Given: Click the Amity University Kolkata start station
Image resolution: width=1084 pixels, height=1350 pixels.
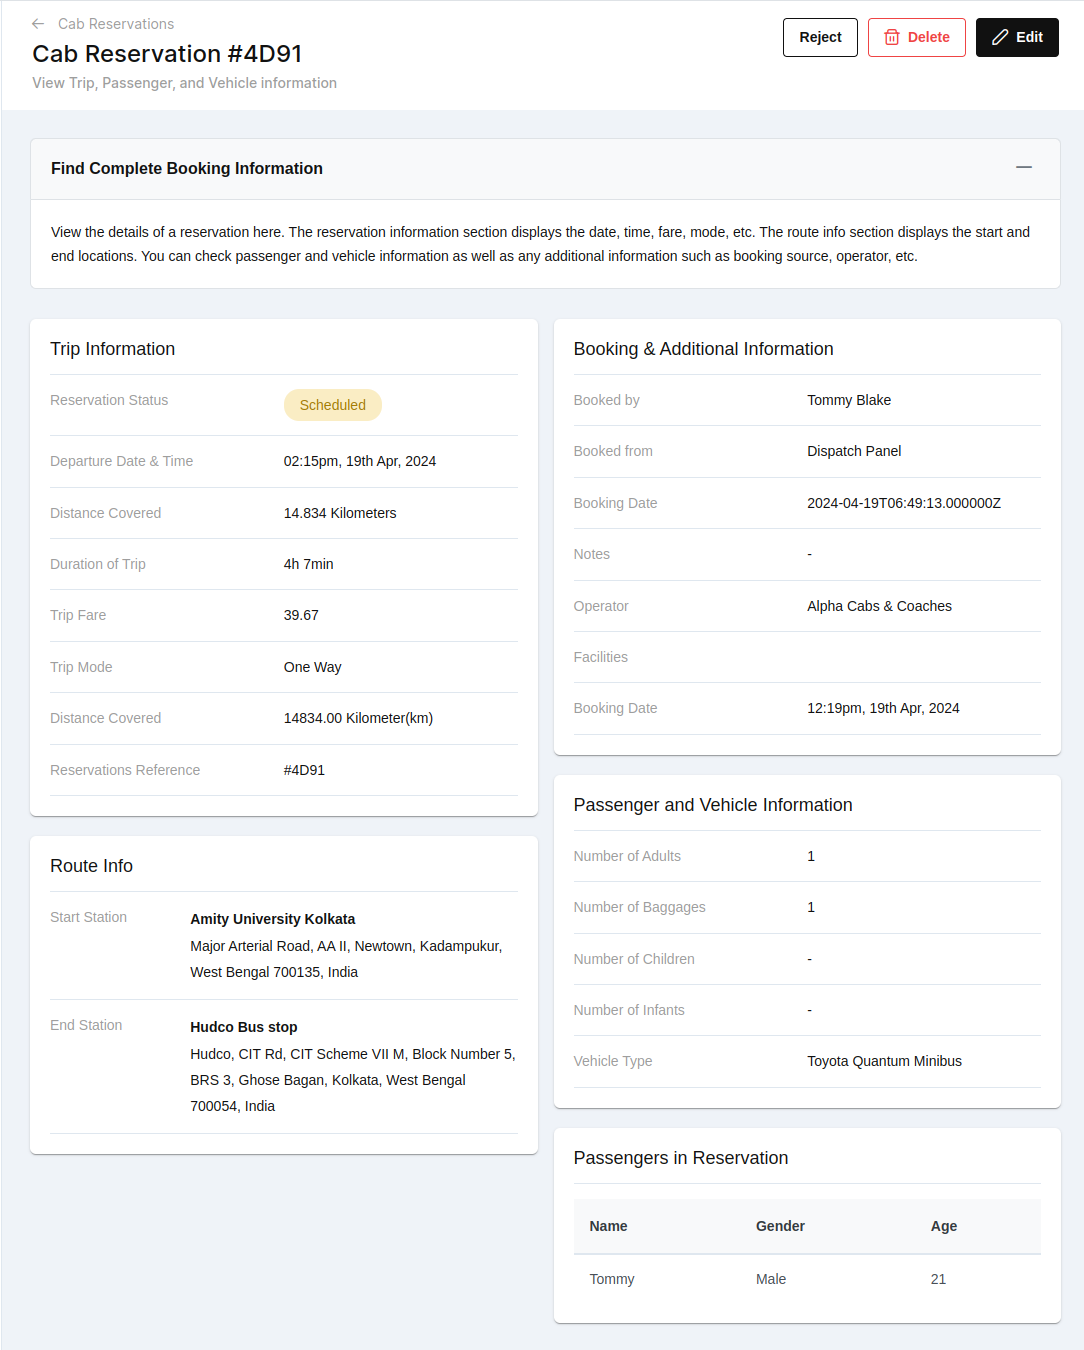Looking at the screenshot, I should [272, 919].
